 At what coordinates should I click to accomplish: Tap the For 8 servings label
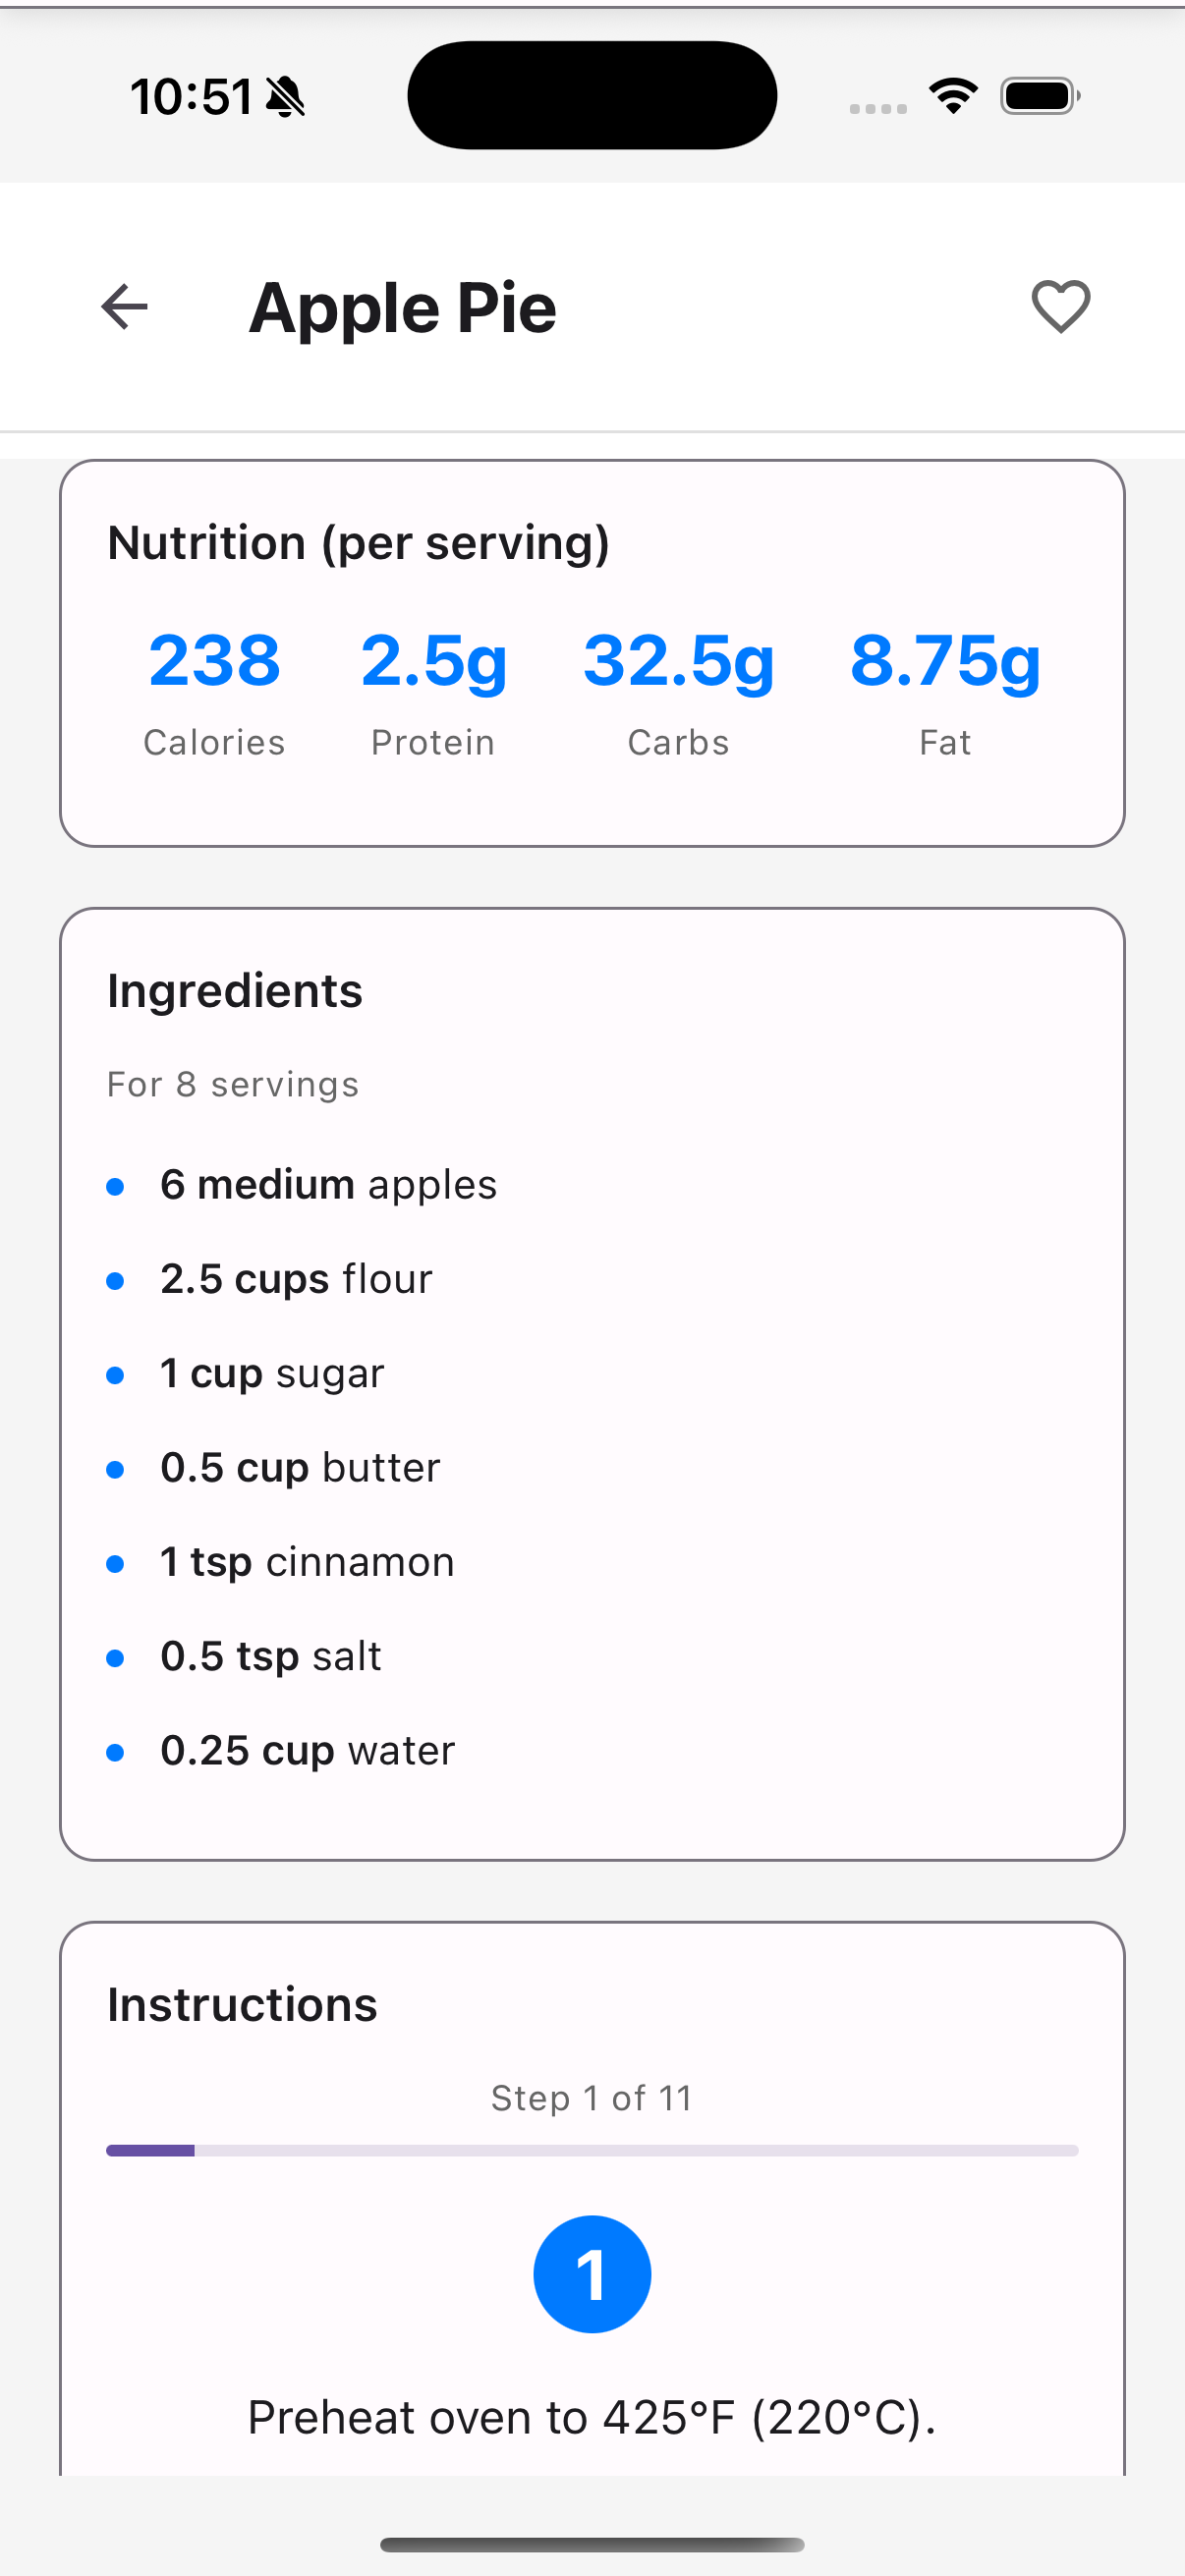point(233,1085)
